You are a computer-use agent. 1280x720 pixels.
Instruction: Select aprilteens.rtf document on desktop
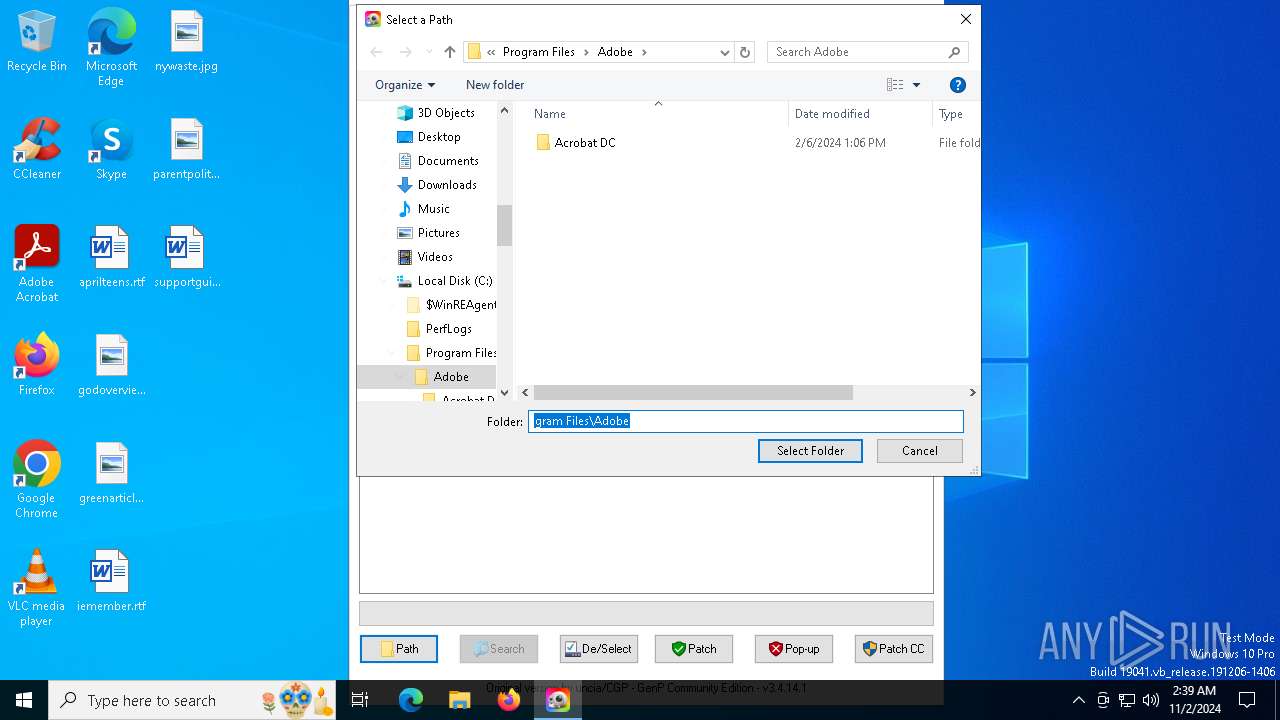111,257
